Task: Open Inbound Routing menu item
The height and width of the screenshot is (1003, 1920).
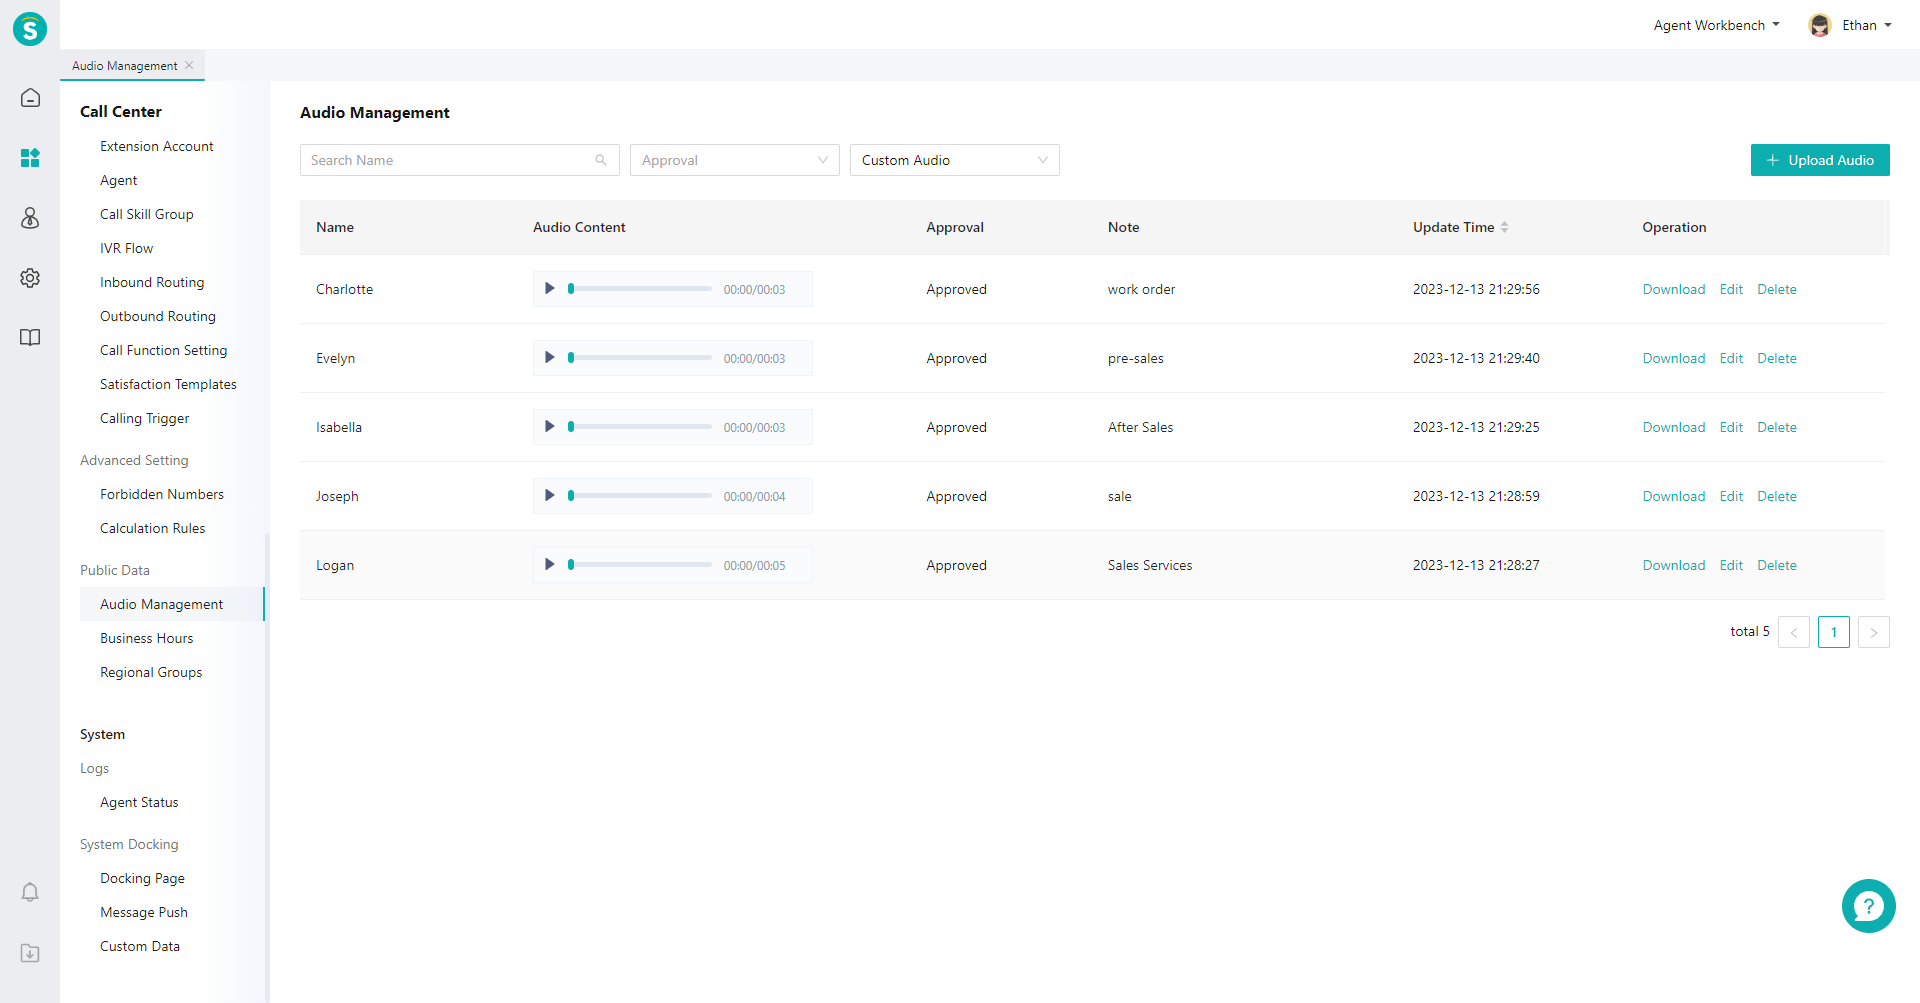Action: point(152,282)
